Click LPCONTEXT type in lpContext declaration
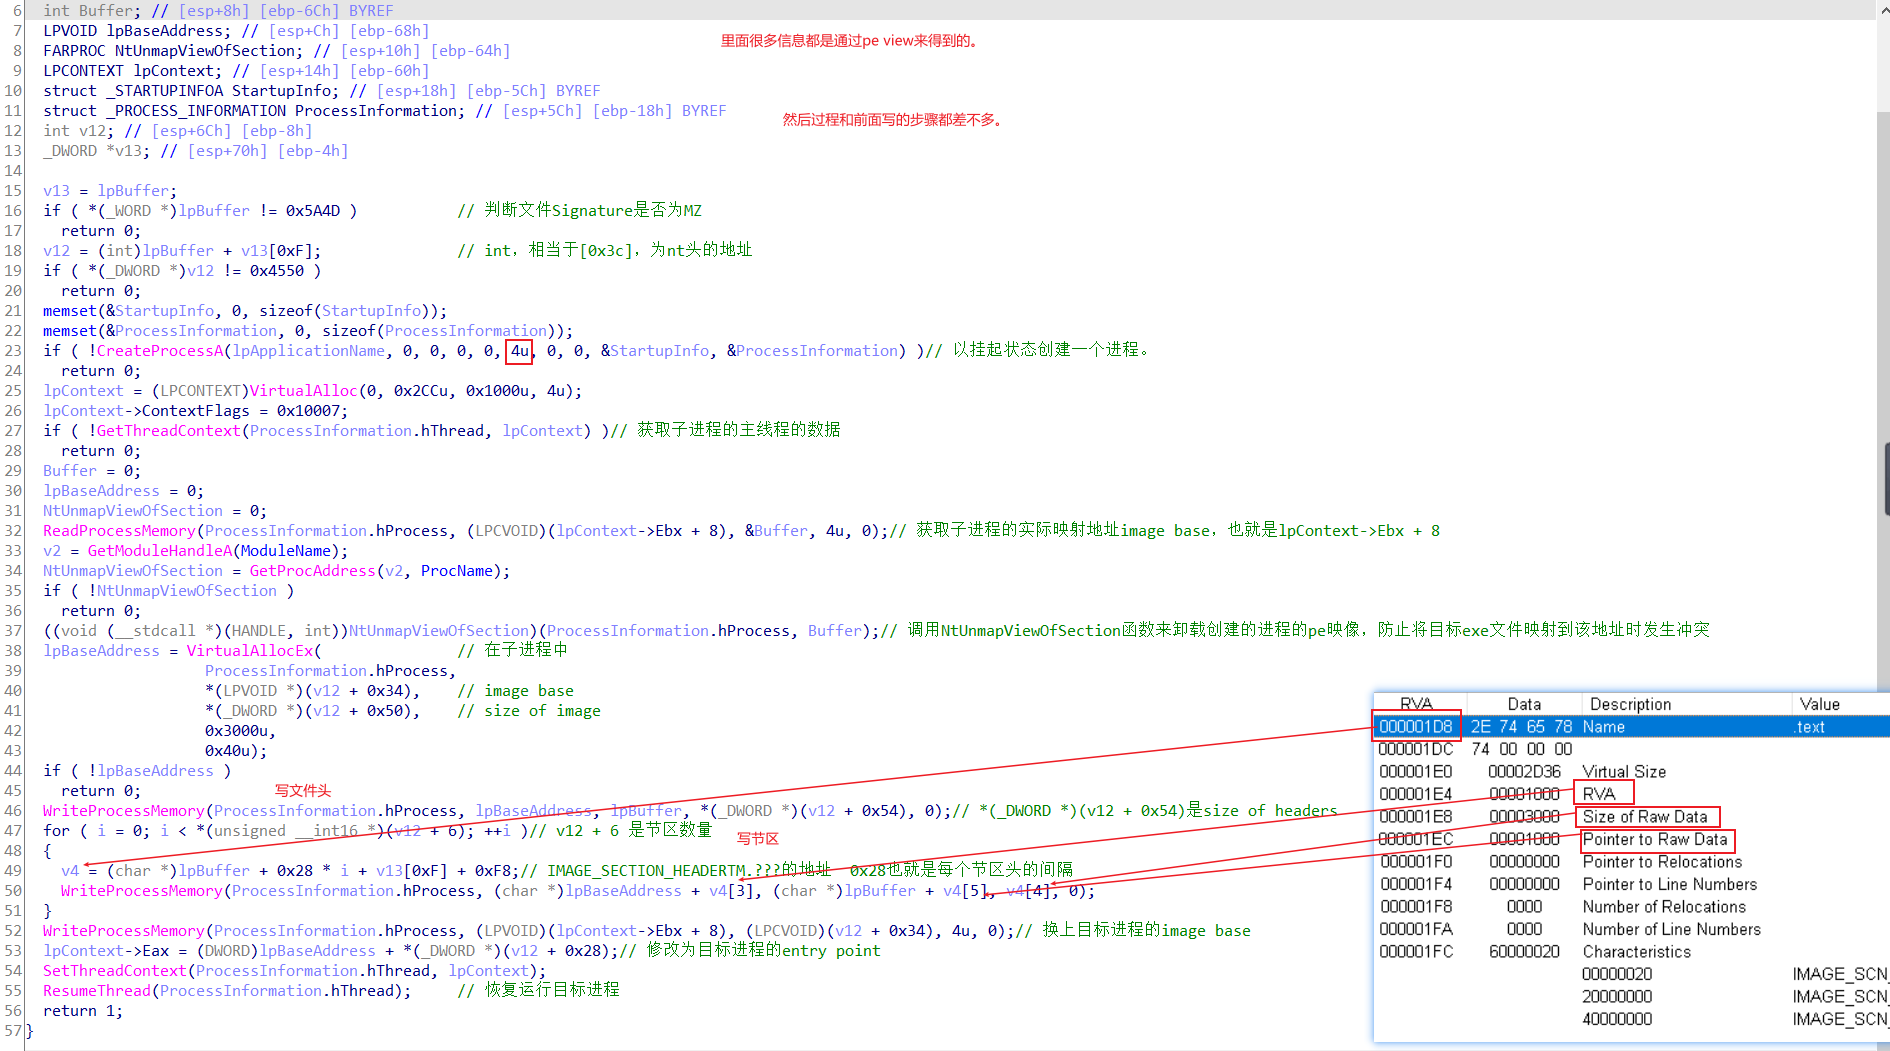1890x1051 pixels. click(84, 71)
